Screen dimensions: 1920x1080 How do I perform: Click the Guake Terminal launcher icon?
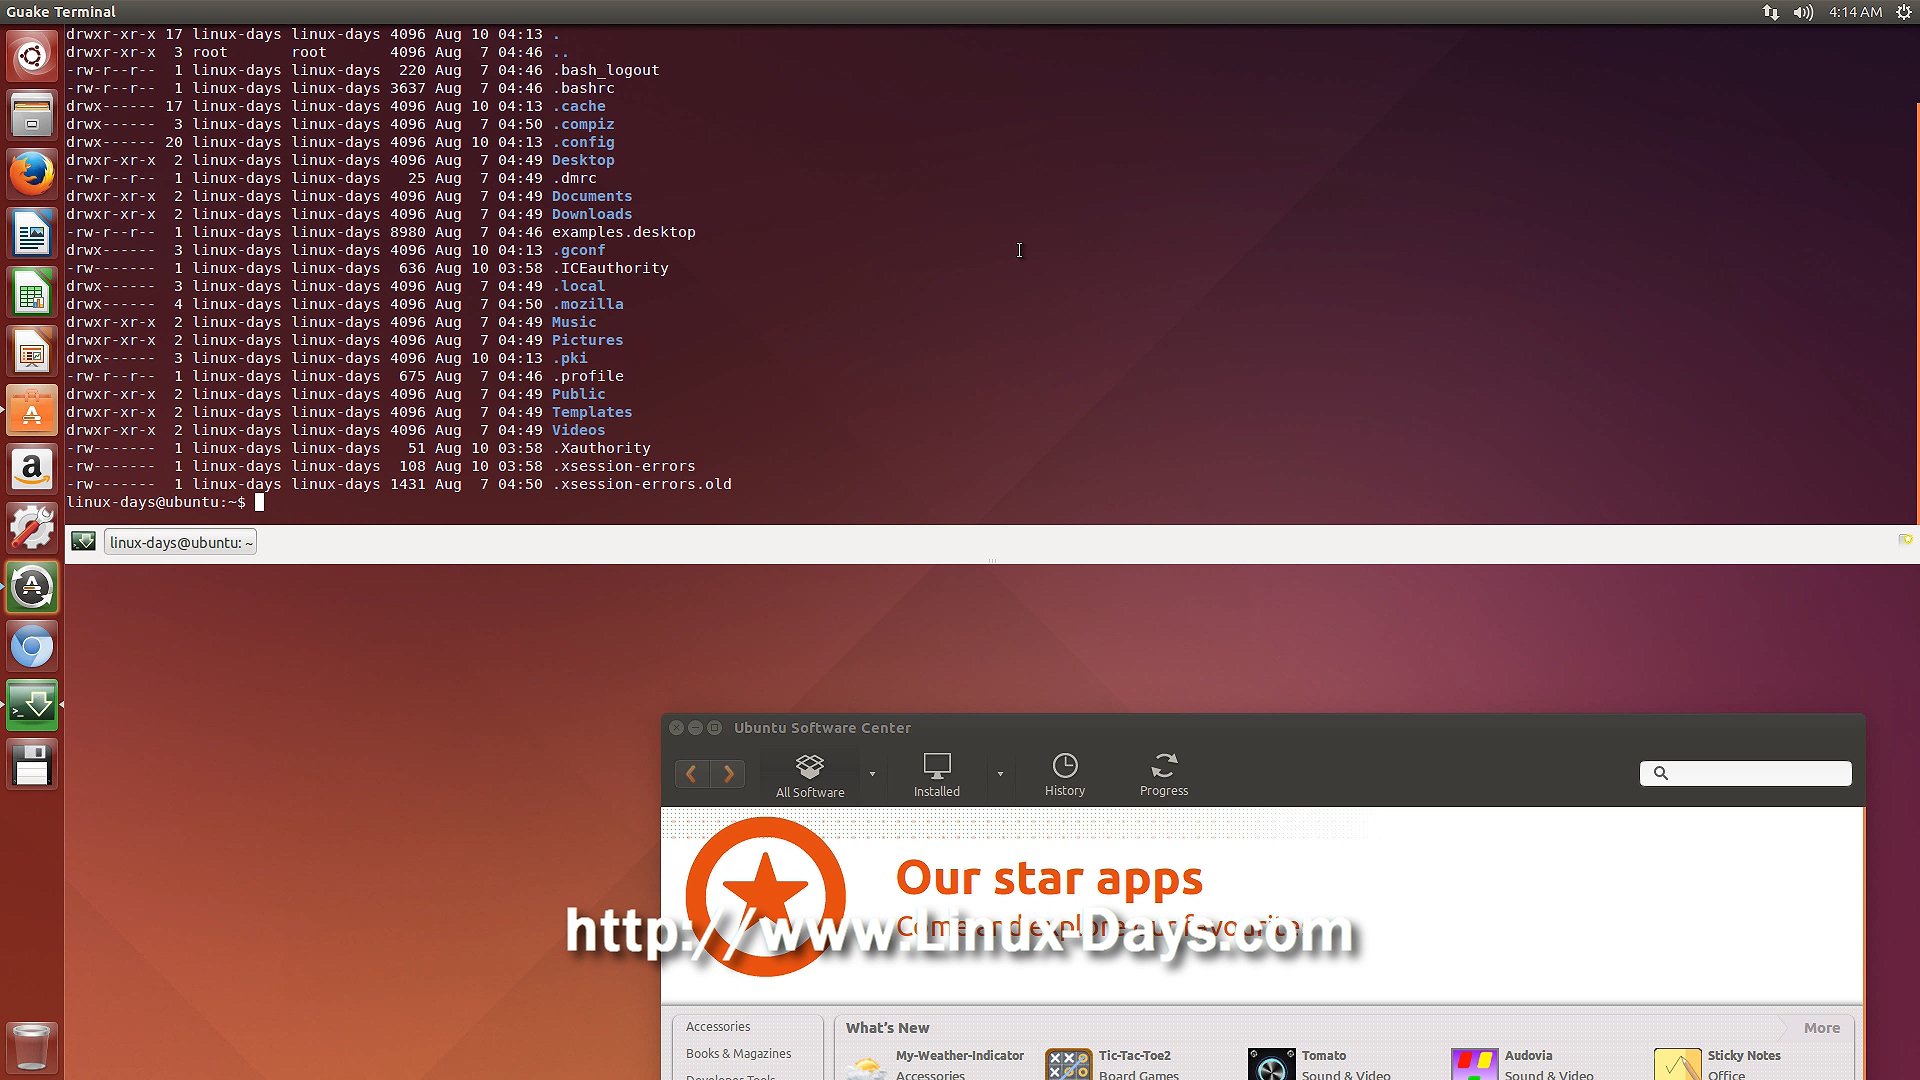pyautogui.click(x=32, y=705)
